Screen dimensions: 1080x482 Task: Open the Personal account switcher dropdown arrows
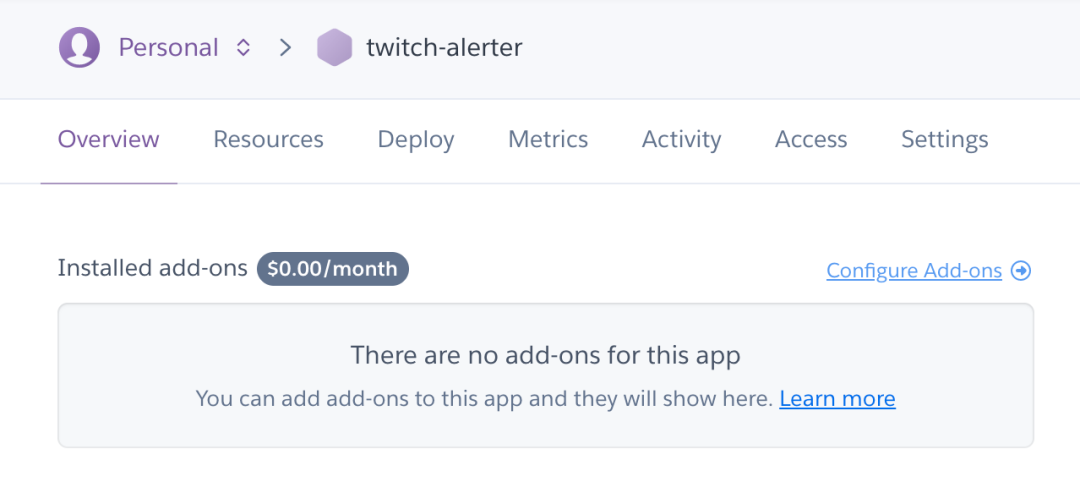pos(243,48)
